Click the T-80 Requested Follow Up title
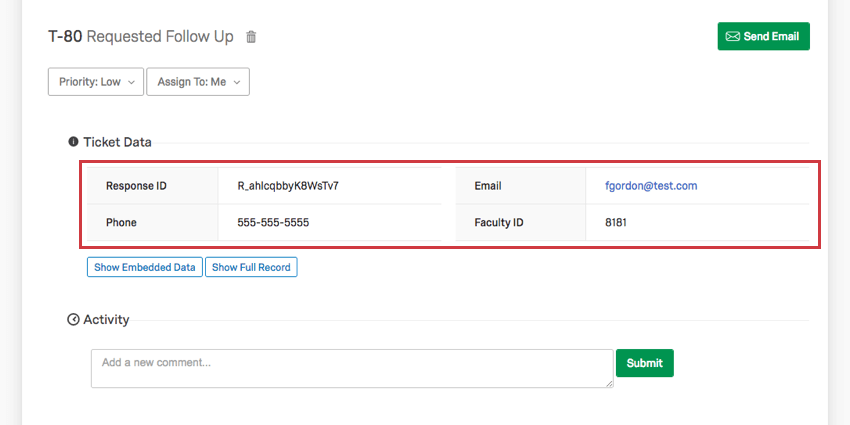Image resolution: width=850 pixels, height=425 pixels. [141, 37]
